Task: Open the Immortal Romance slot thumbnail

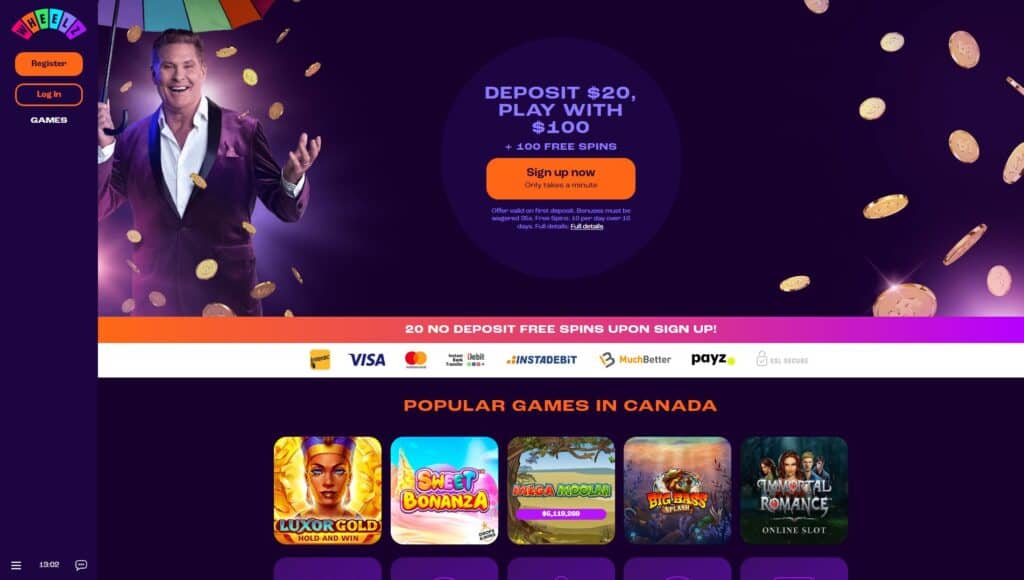Action: coord(794,491)
